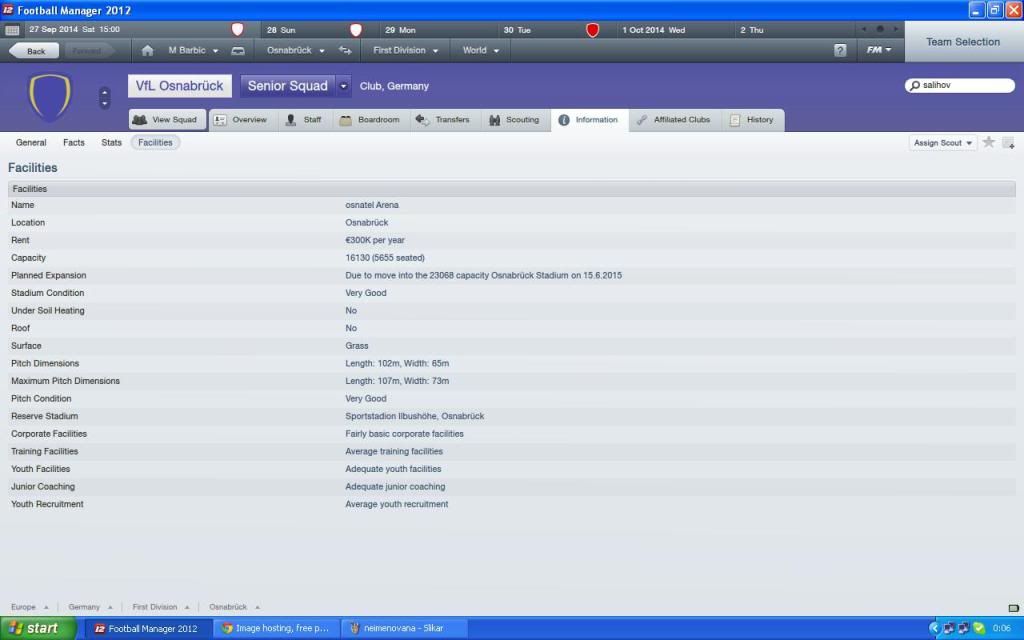Open the Transfers tab
1024x640 pixels.
click(444, 120)
